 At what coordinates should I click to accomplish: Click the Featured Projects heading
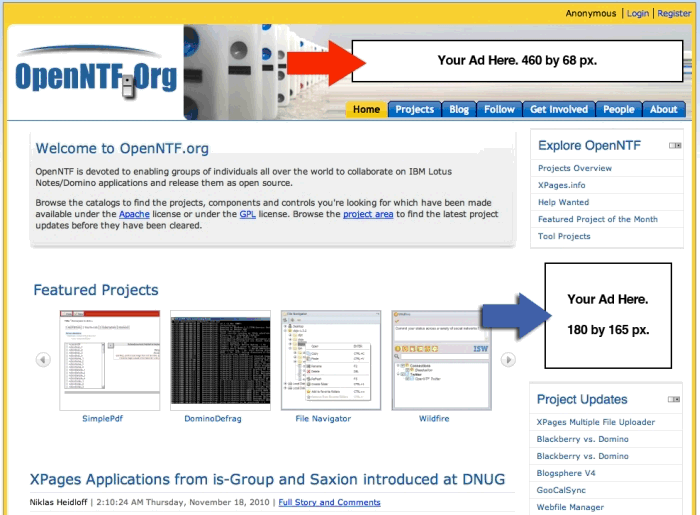pyautogui.click(x=96, y=290)
